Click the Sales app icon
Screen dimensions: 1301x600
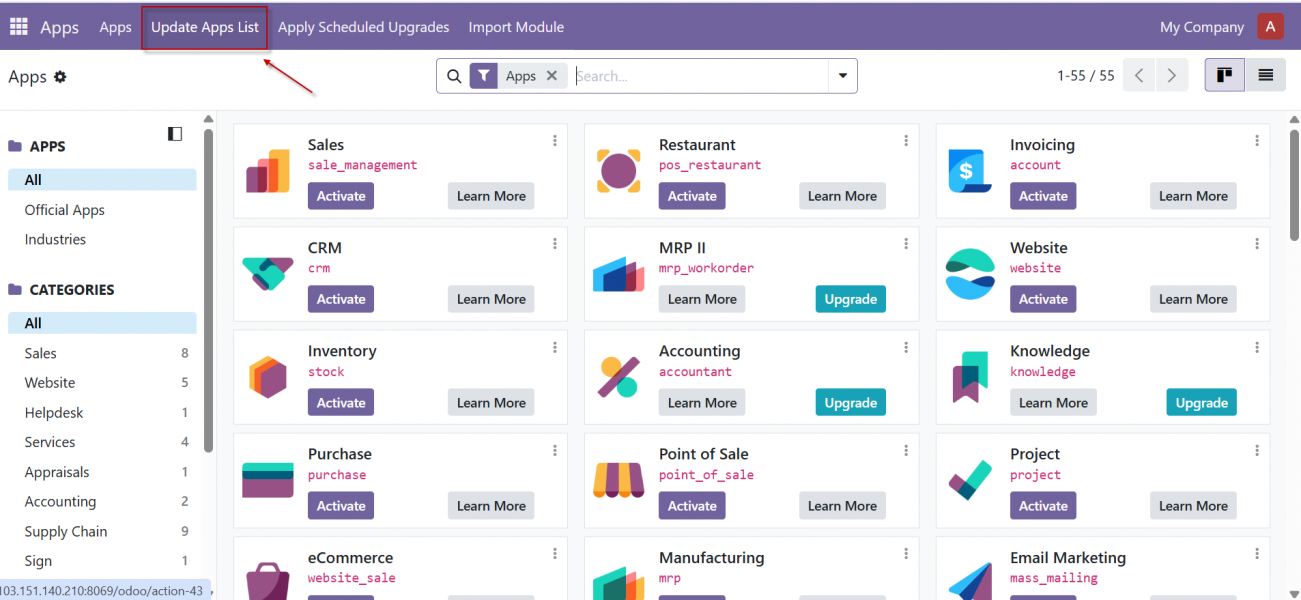268,172
